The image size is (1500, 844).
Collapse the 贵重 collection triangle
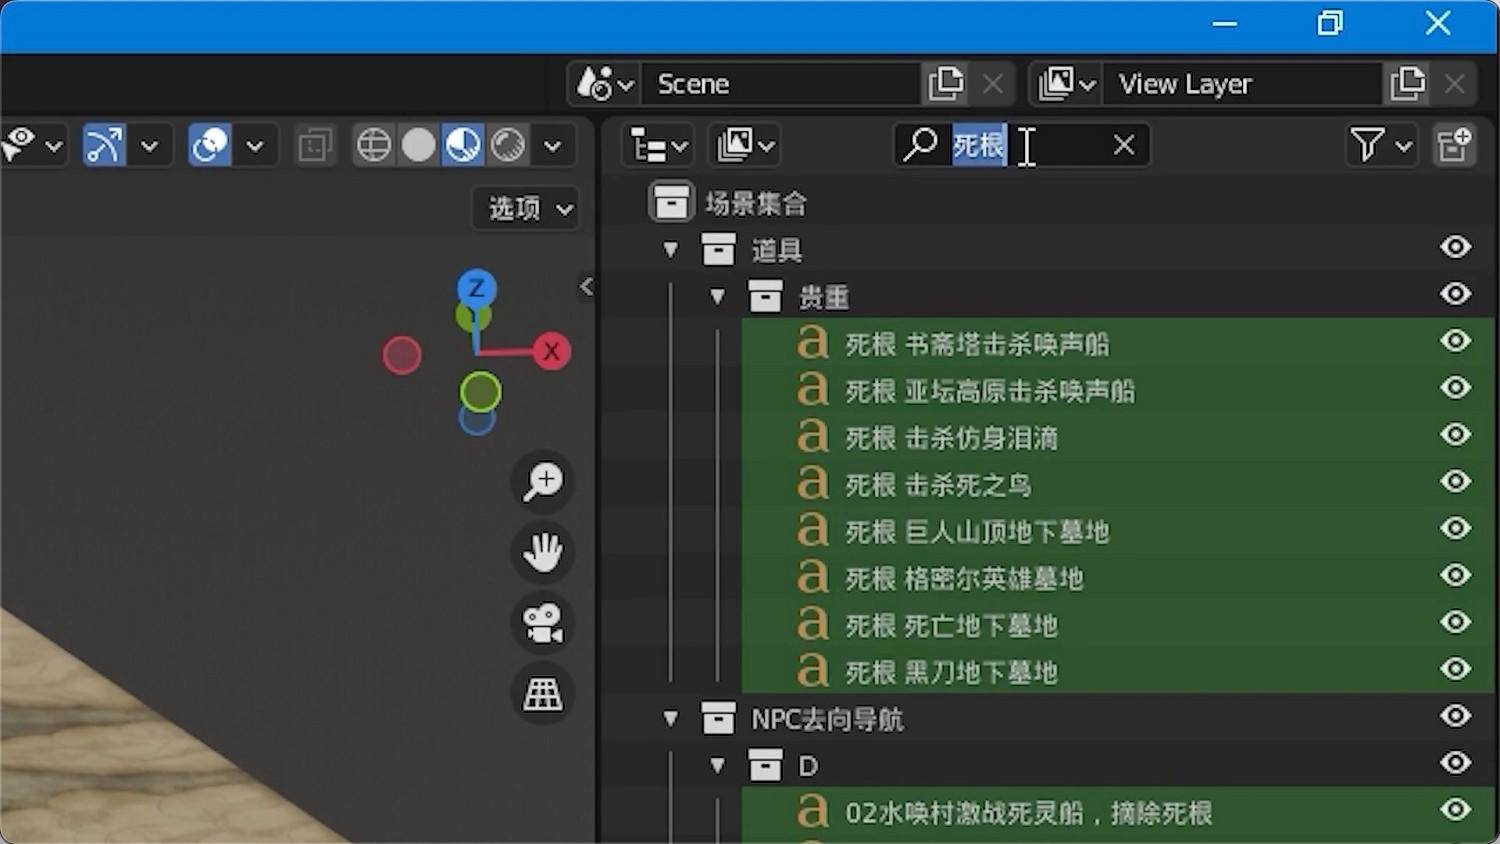(717, 296)
